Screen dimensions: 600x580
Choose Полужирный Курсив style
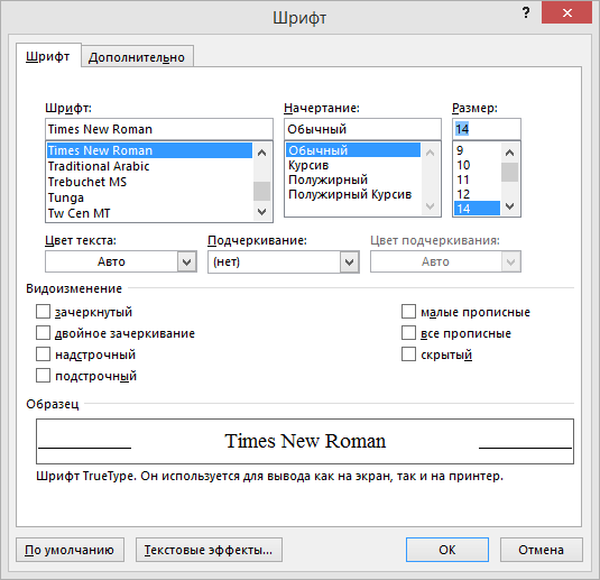point(350,194)
